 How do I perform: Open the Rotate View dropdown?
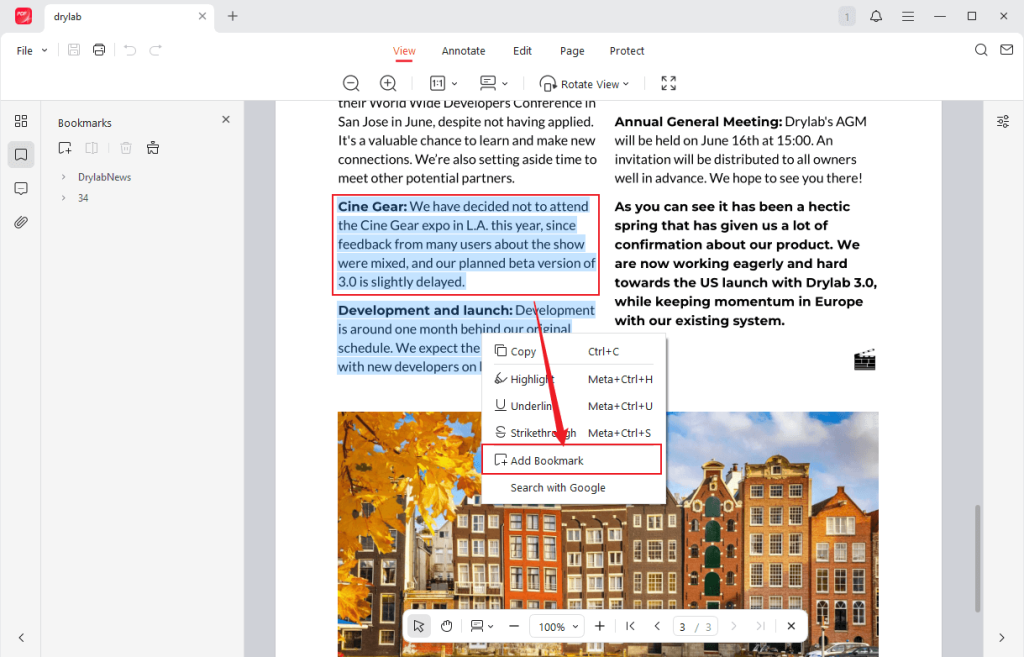tap(584, 83)
